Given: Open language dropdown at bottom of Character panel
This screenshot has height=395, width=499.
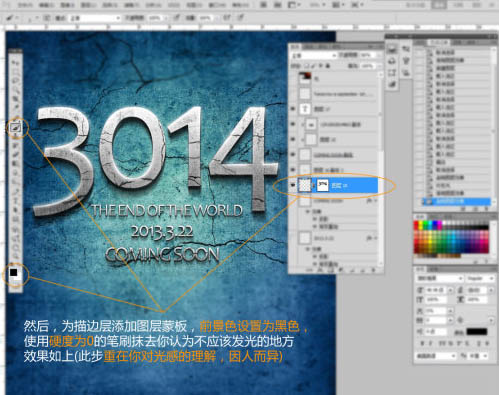Looking at the screenshot, I should (436, 356).
